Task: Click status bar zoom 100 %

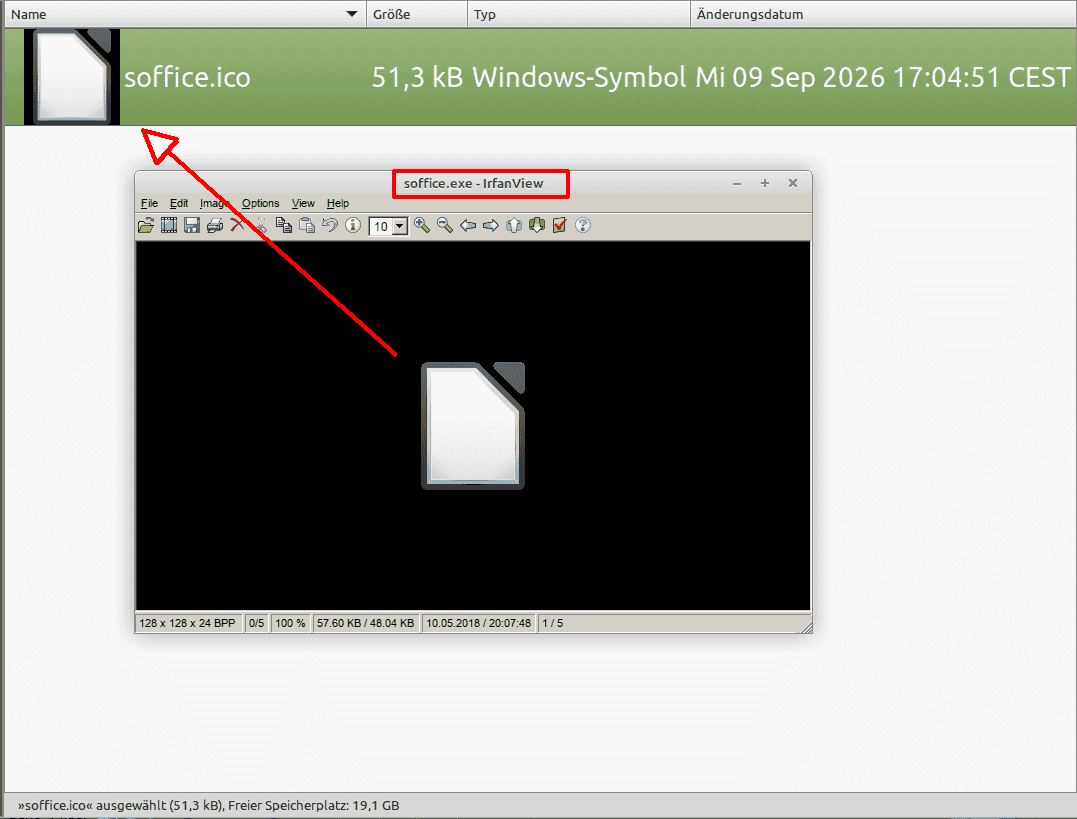Action: pos(291,623)
